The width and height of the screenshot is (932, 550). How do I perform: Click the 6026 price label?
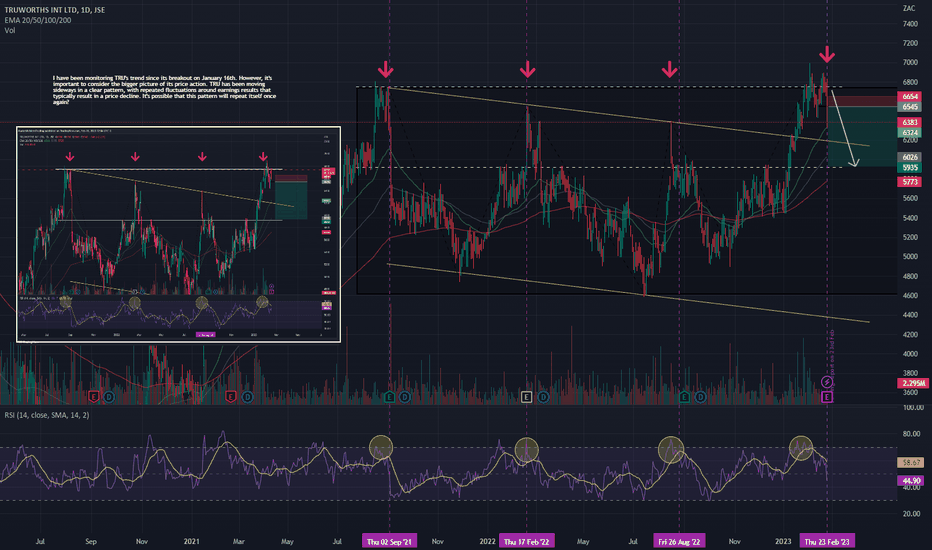click(x=909, y=157)
